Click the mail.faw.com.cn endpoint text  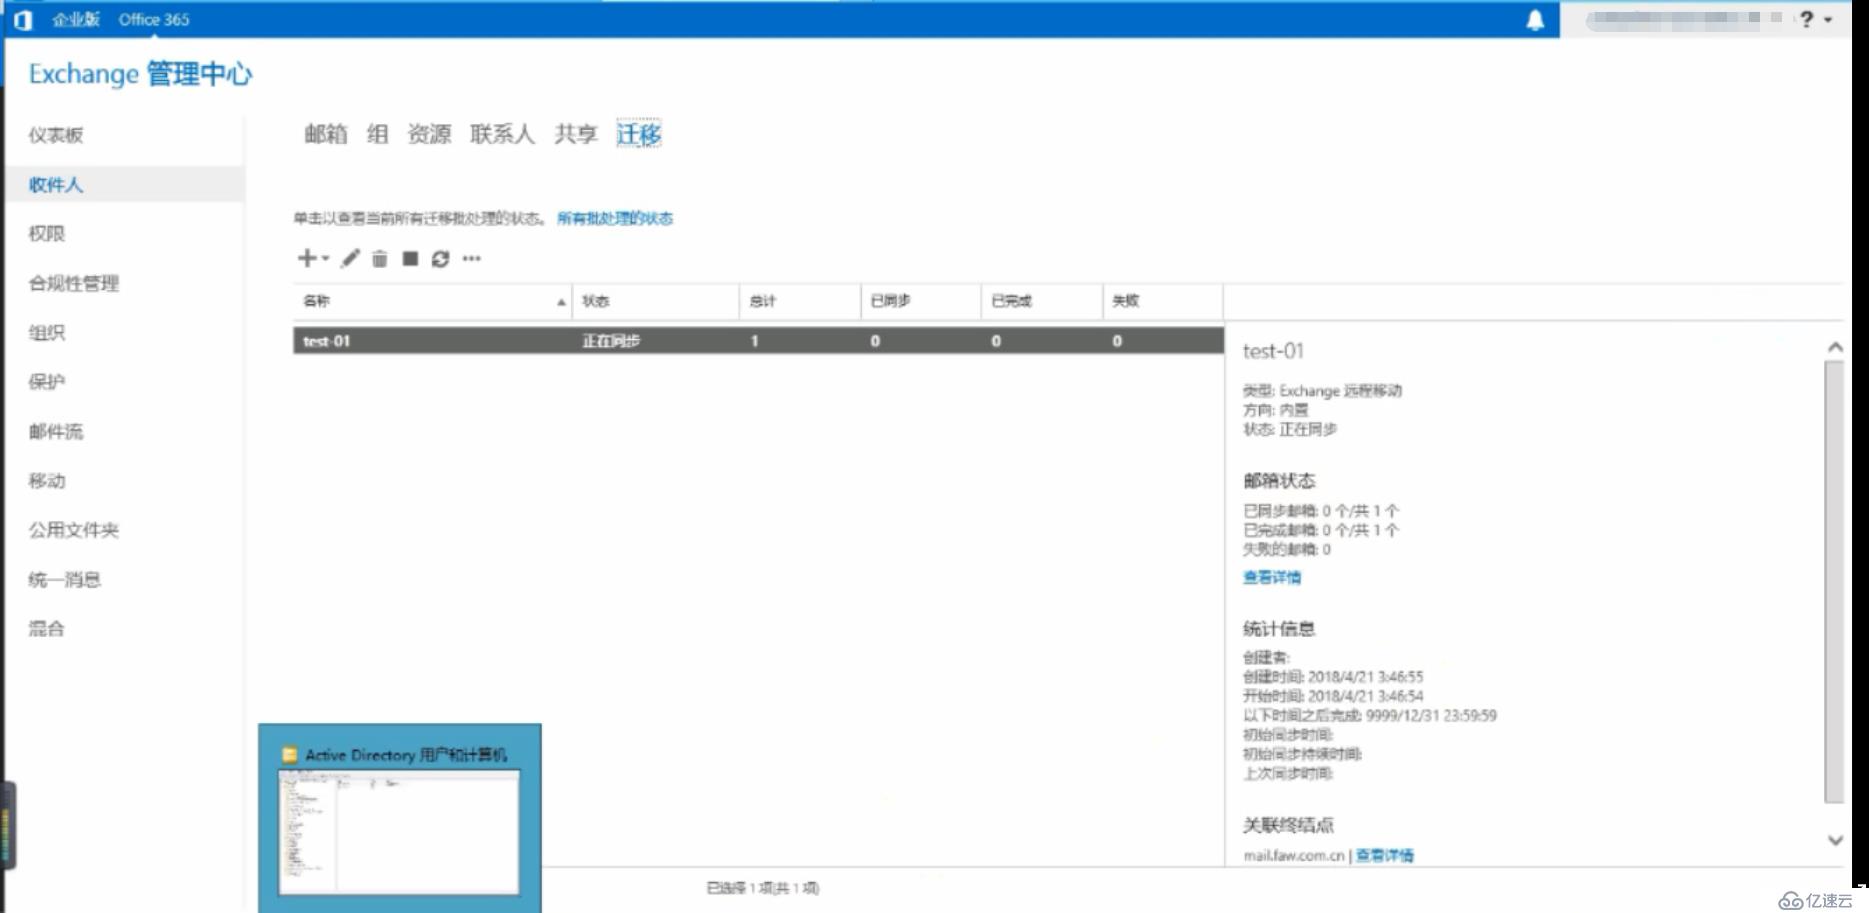click(x=1294, y=856)
